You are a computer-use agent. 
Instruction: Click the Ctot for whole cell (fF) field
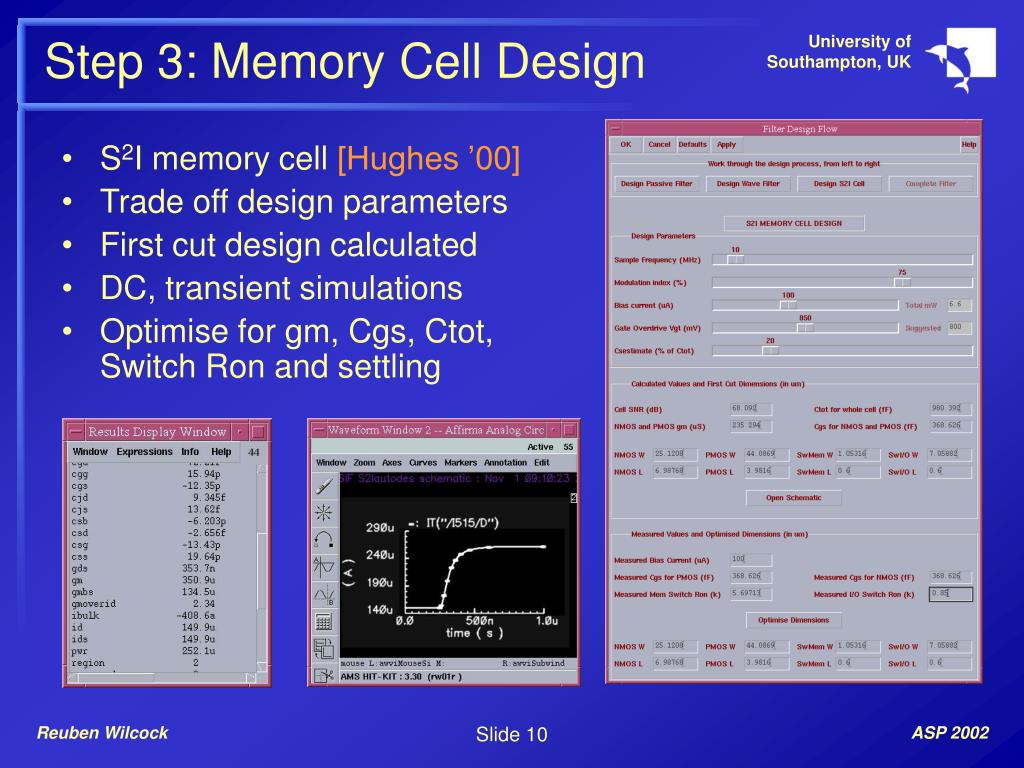[951, 409]
